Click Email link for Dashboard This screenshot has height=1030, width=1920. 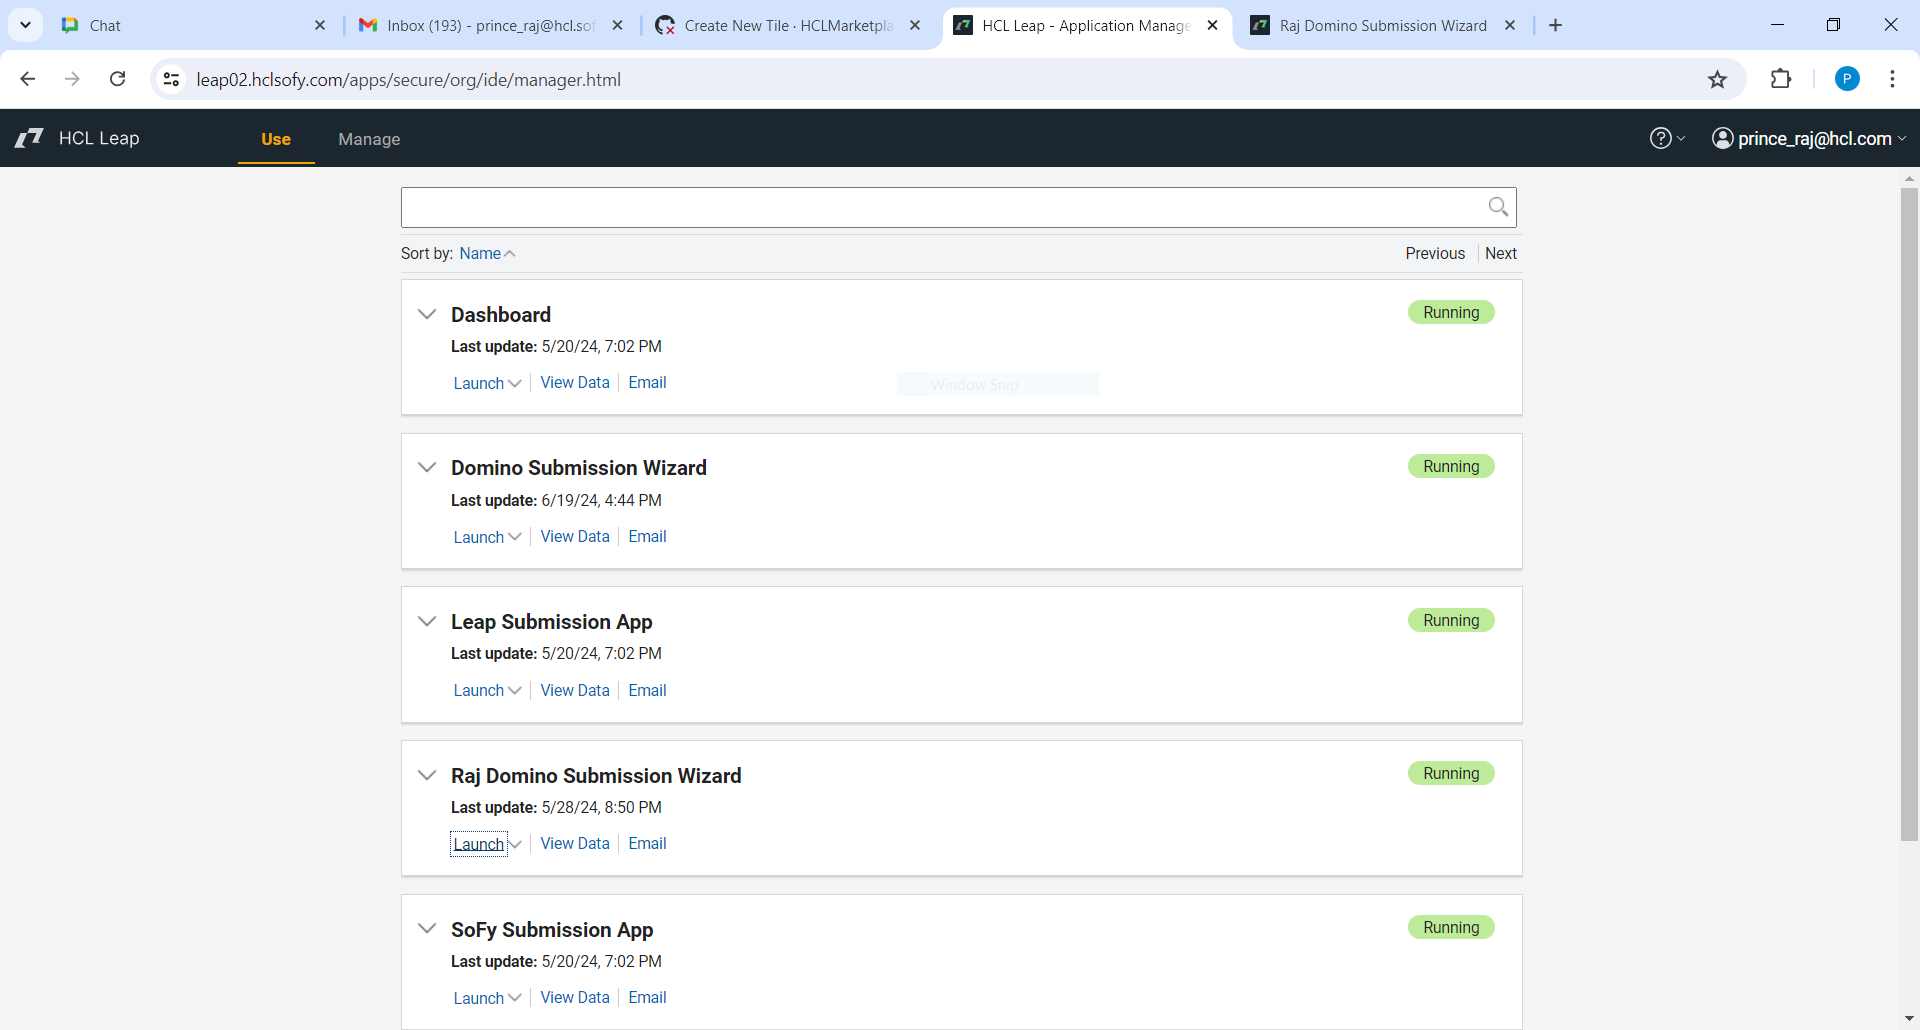pyautogui.click(x=647, y=382)
